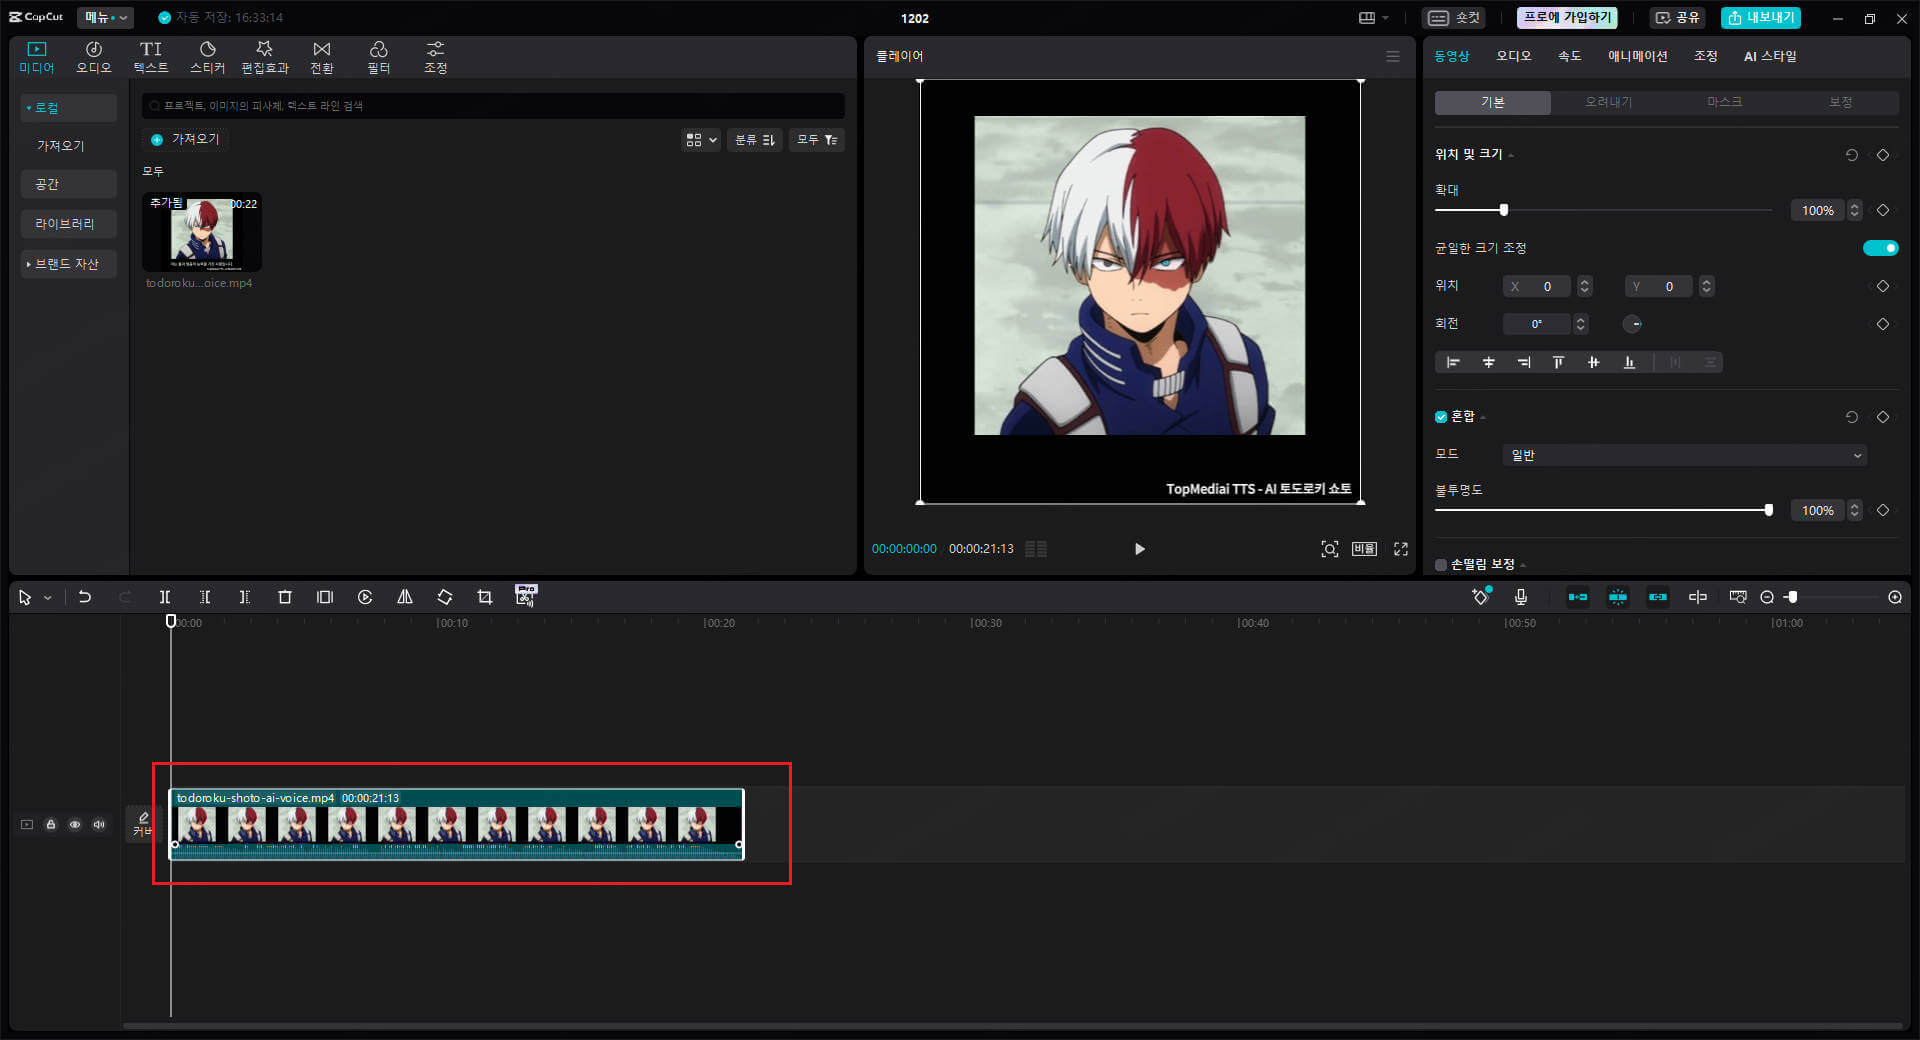This screenshot has height=1040, width=1920.
Task: Open the 숏컷 shortcuts button
Action: pos(1454,18)
